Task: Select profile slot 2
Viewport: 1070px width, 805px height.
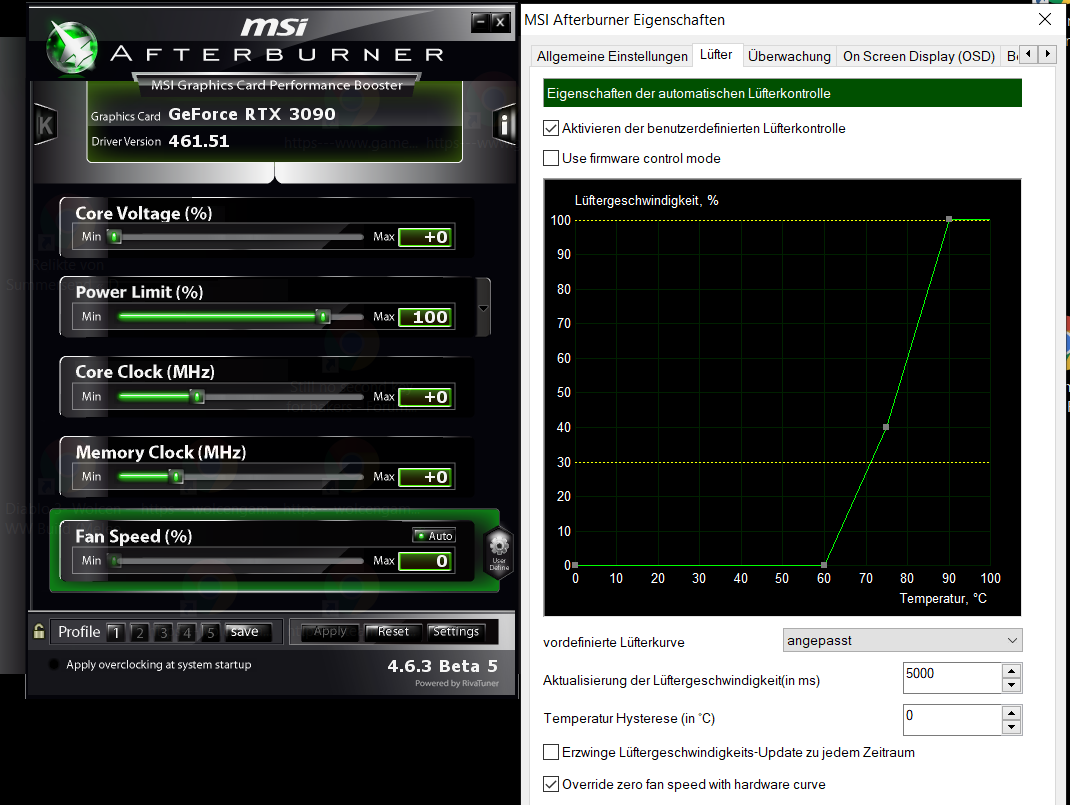Action: click(139, 632)
